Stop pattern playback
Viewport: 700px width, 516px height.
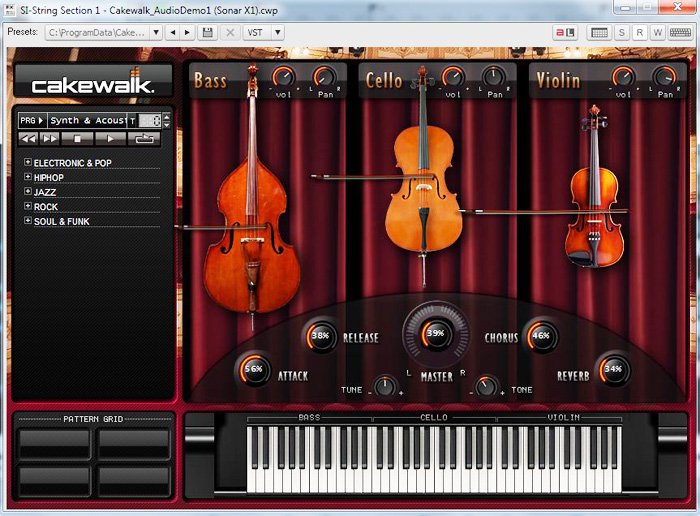click(77, 139)
